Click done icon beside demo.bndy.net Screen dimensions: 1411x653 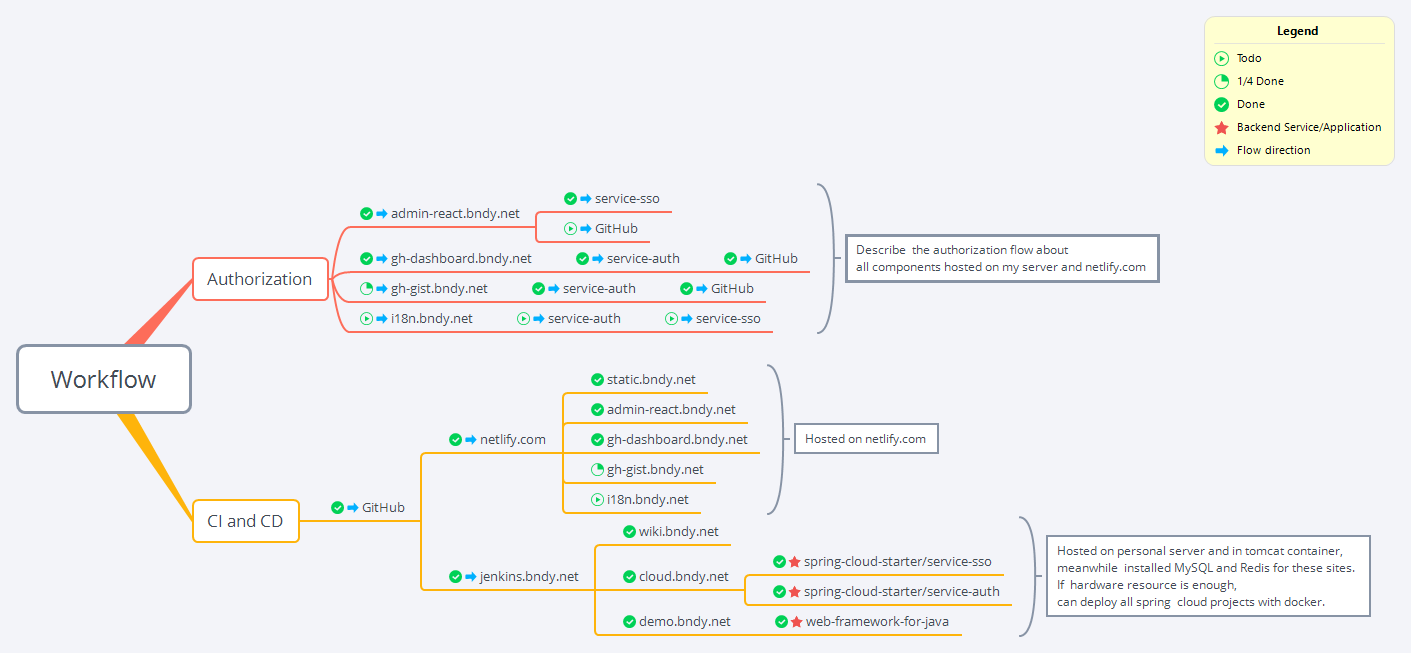[x=629, y=621]
